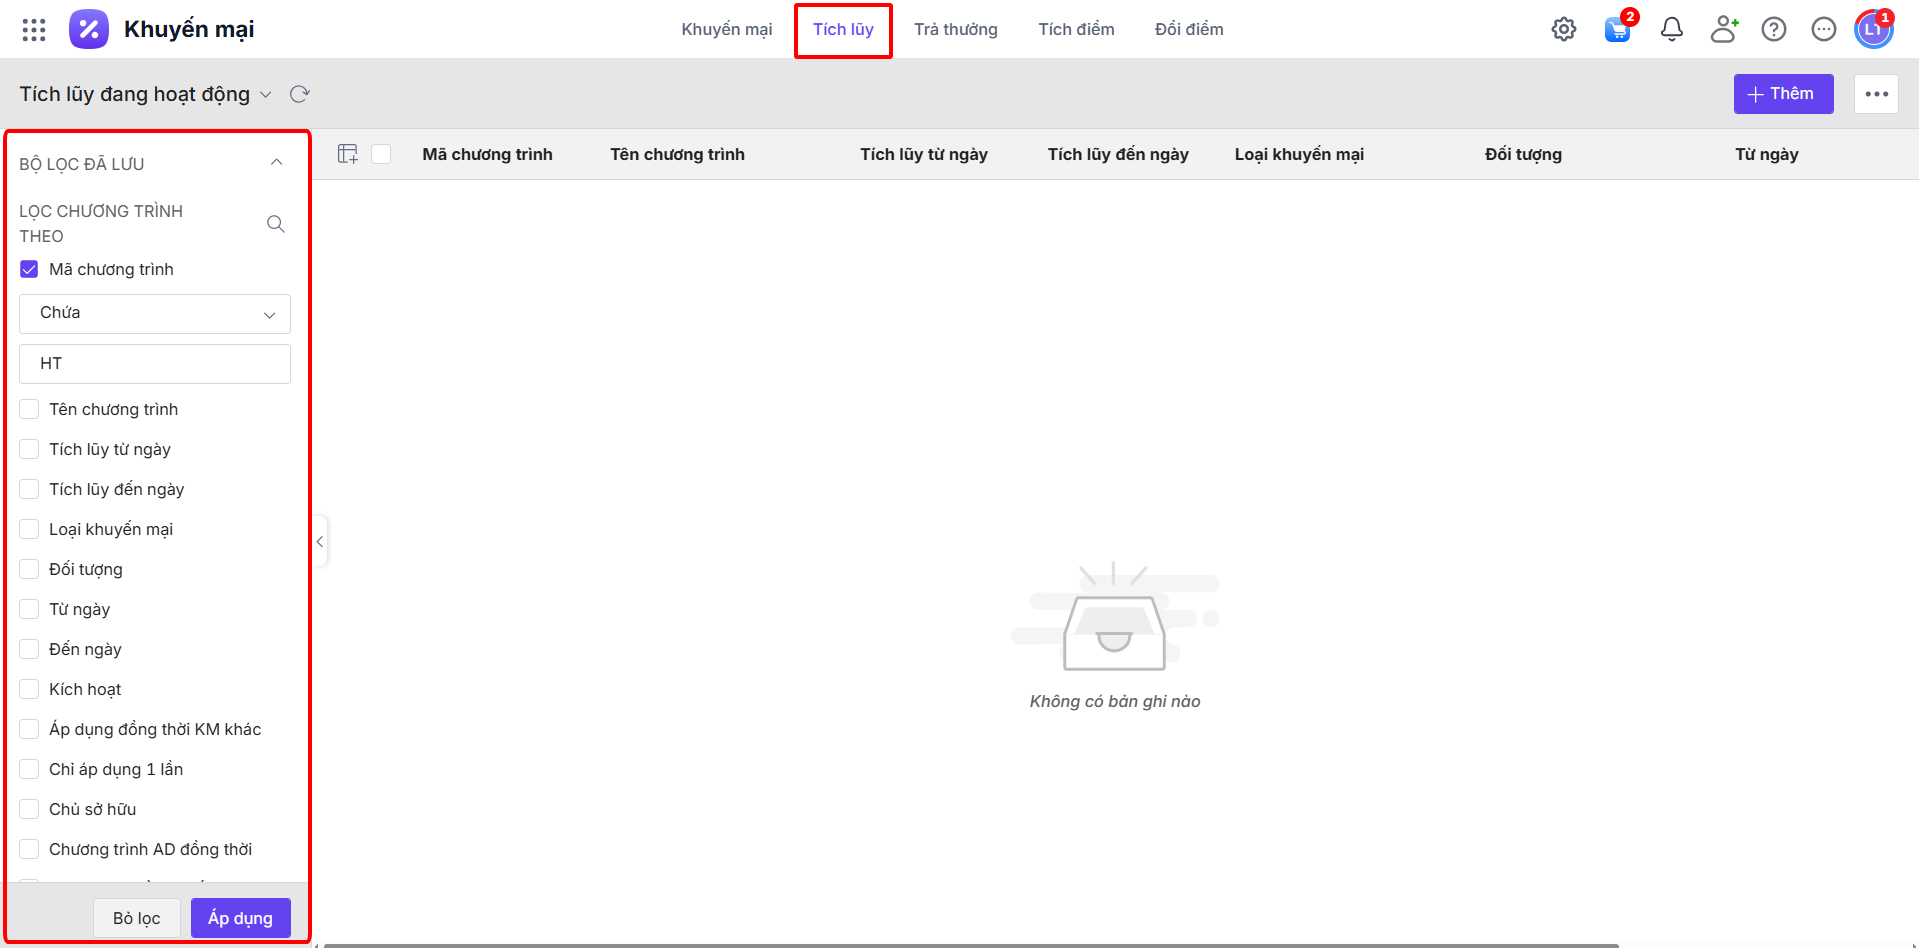Open the shopping cart icon

[1617, 30]
